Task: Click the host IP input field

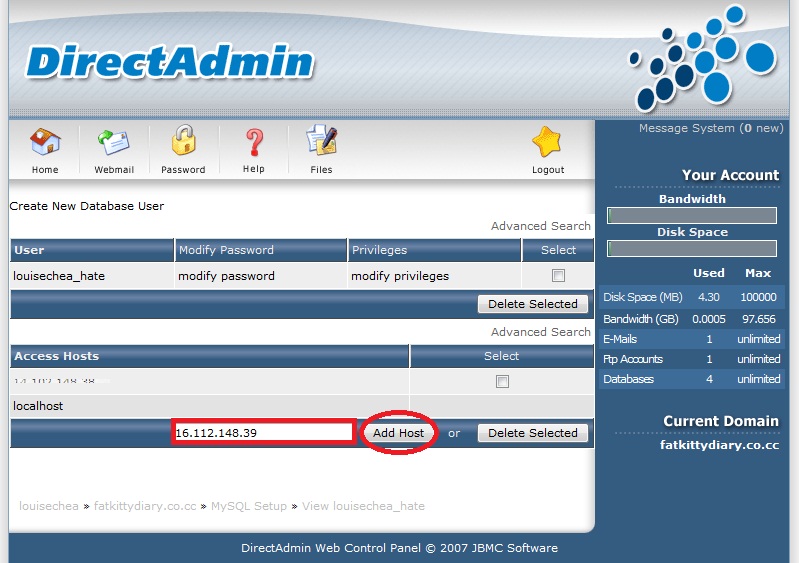Action: point(263,433)
